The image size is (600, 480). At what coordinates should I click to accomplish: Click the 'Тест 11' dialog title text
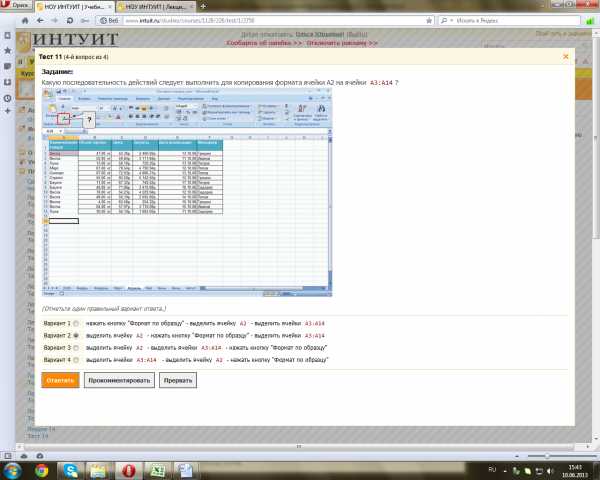51,57
